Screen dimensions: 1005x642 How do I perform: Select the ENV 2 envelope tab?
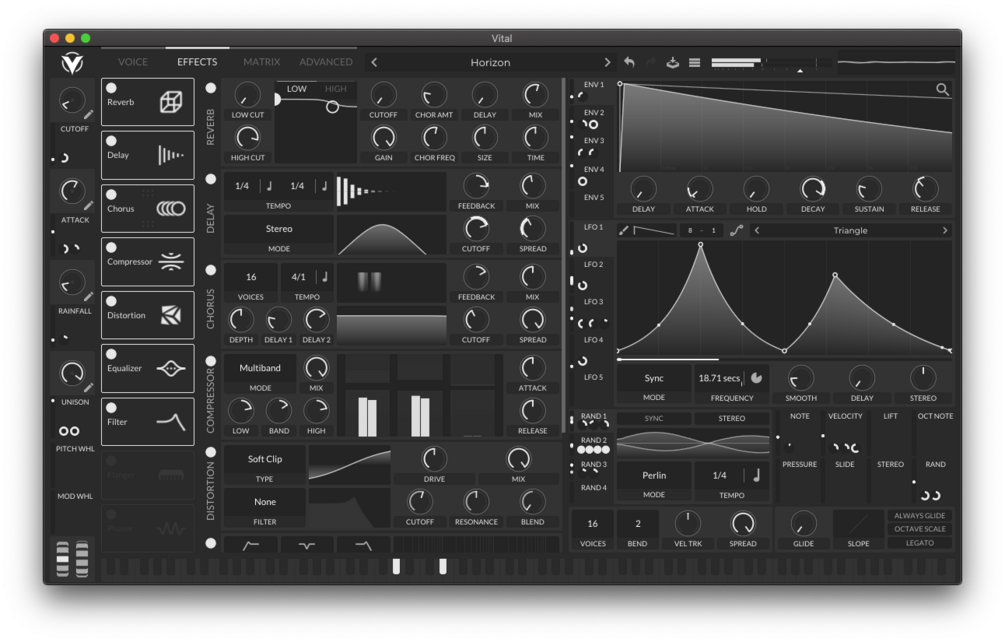[592, 113]
